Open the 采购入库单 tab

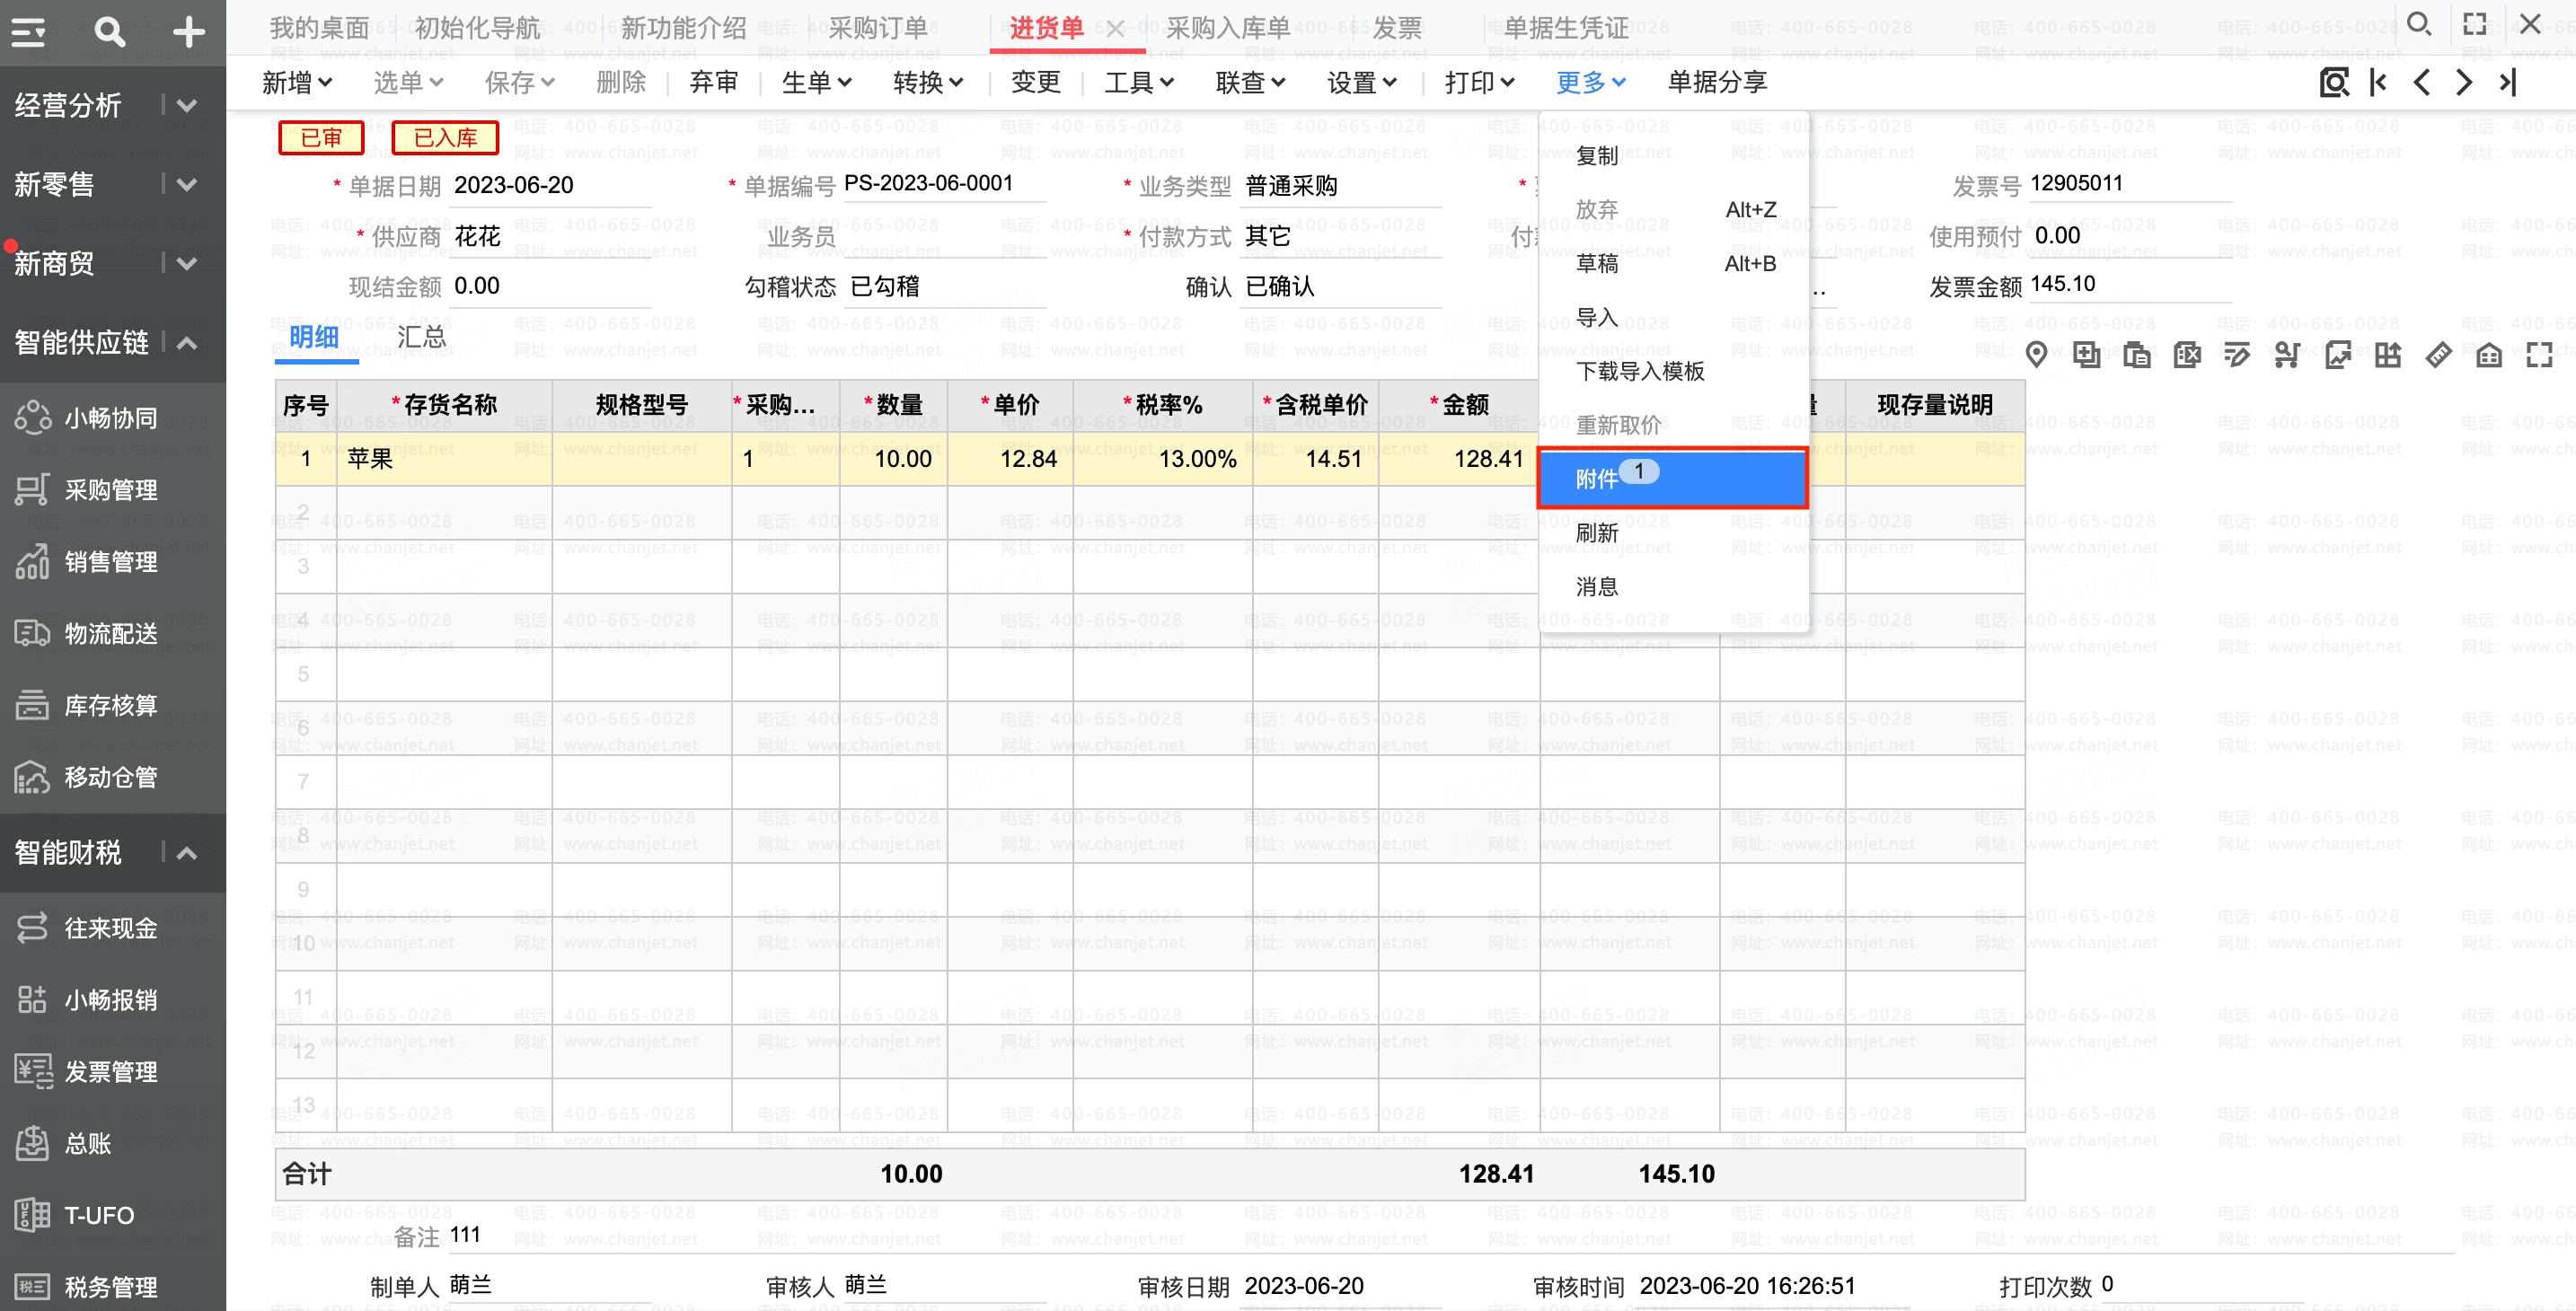click(1227, 28)
